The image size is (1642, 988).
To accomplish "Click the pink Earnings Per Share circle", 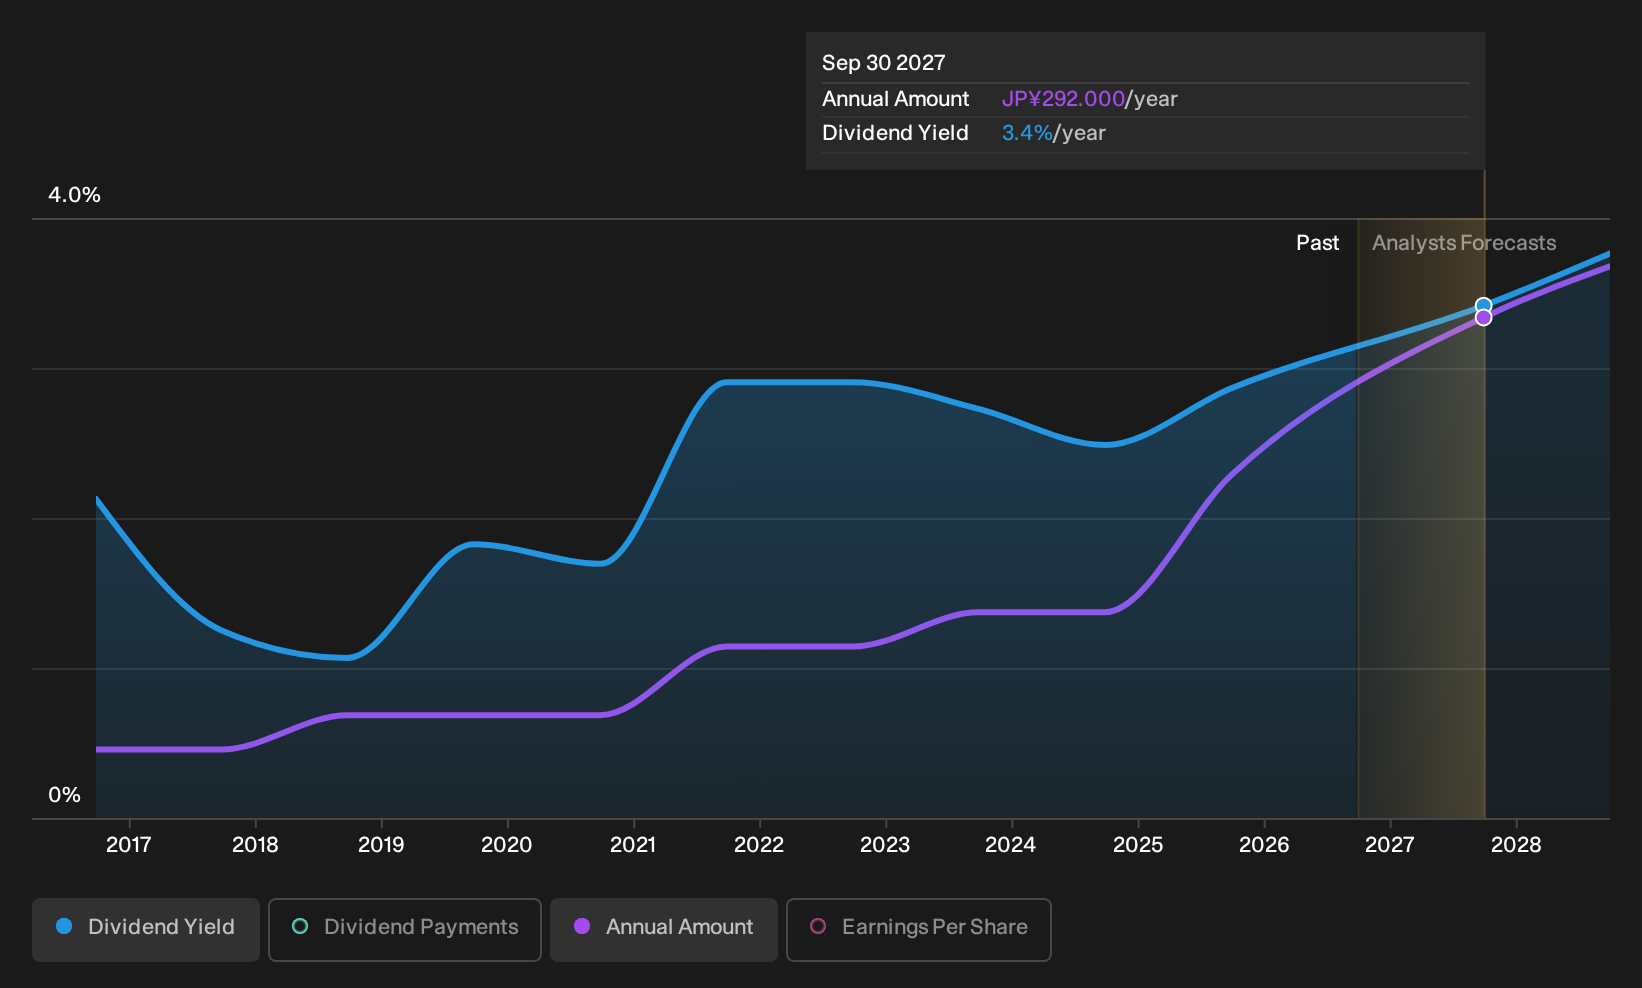I will pyautogui.click(x=818, y=926).
